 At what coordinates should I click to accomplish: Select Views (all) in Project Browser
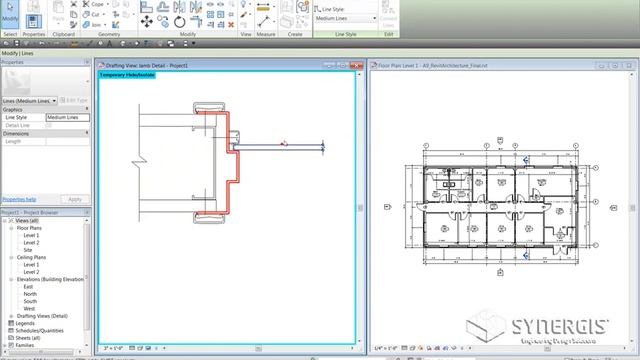[27, 221]
